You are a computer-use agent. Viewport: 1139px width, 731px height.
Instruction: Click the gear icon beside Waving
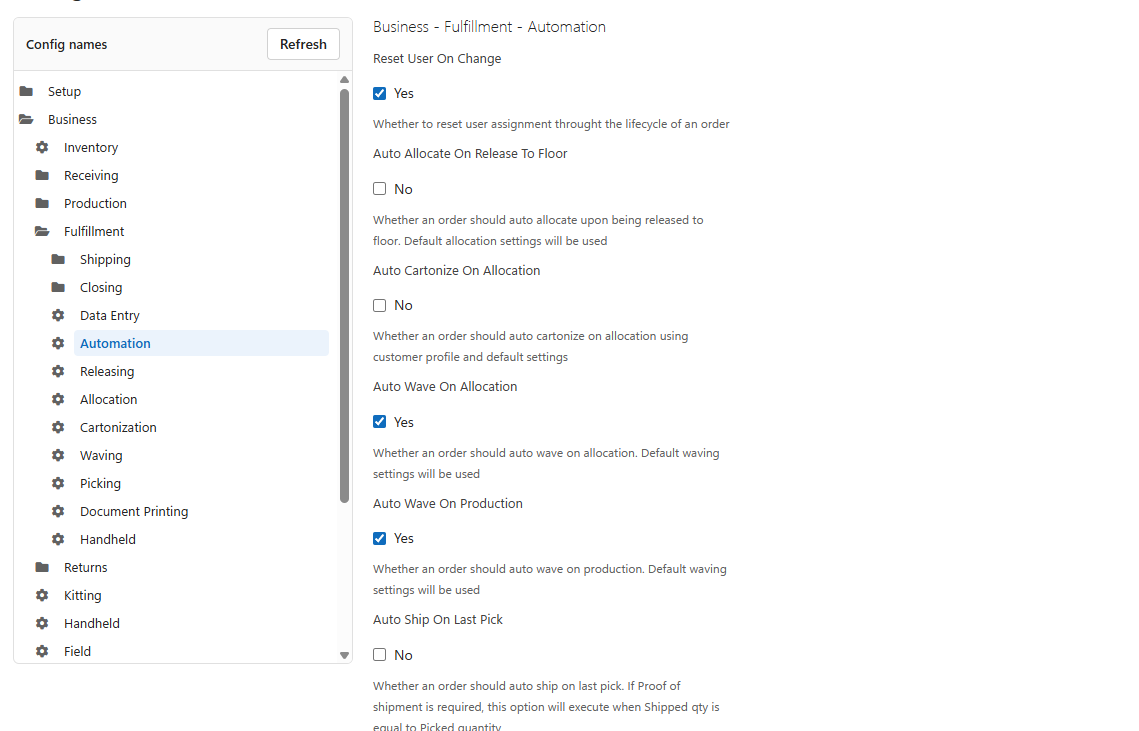(58, 456)
